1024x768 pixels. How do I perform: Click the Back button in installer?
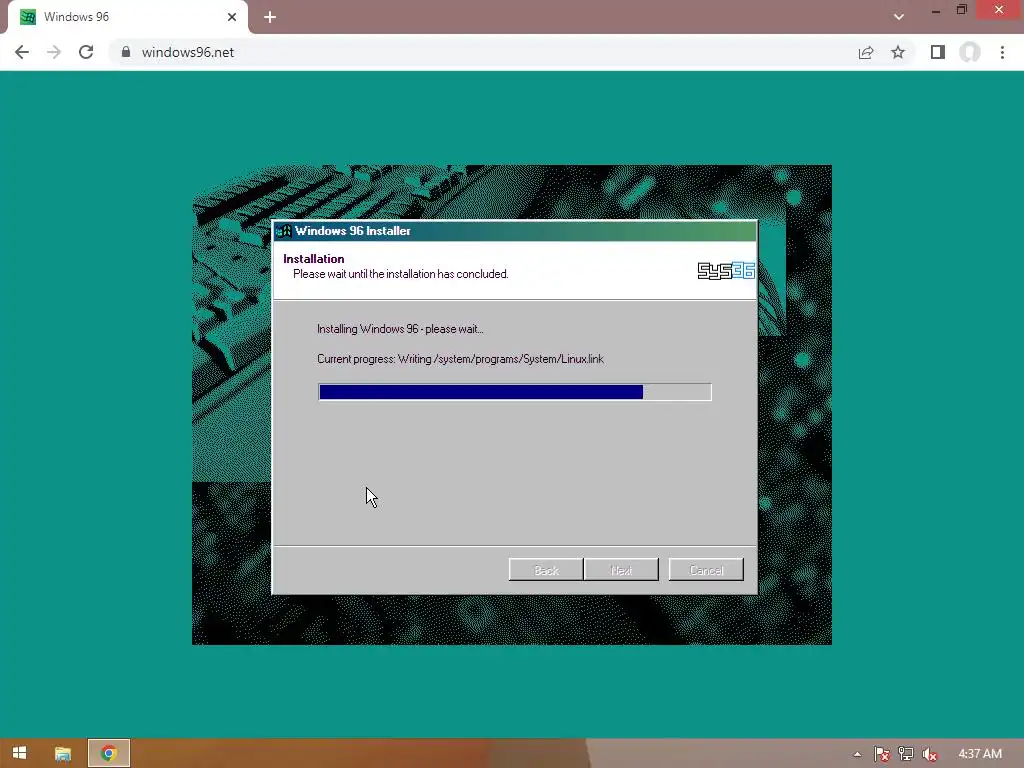(546, 569)
